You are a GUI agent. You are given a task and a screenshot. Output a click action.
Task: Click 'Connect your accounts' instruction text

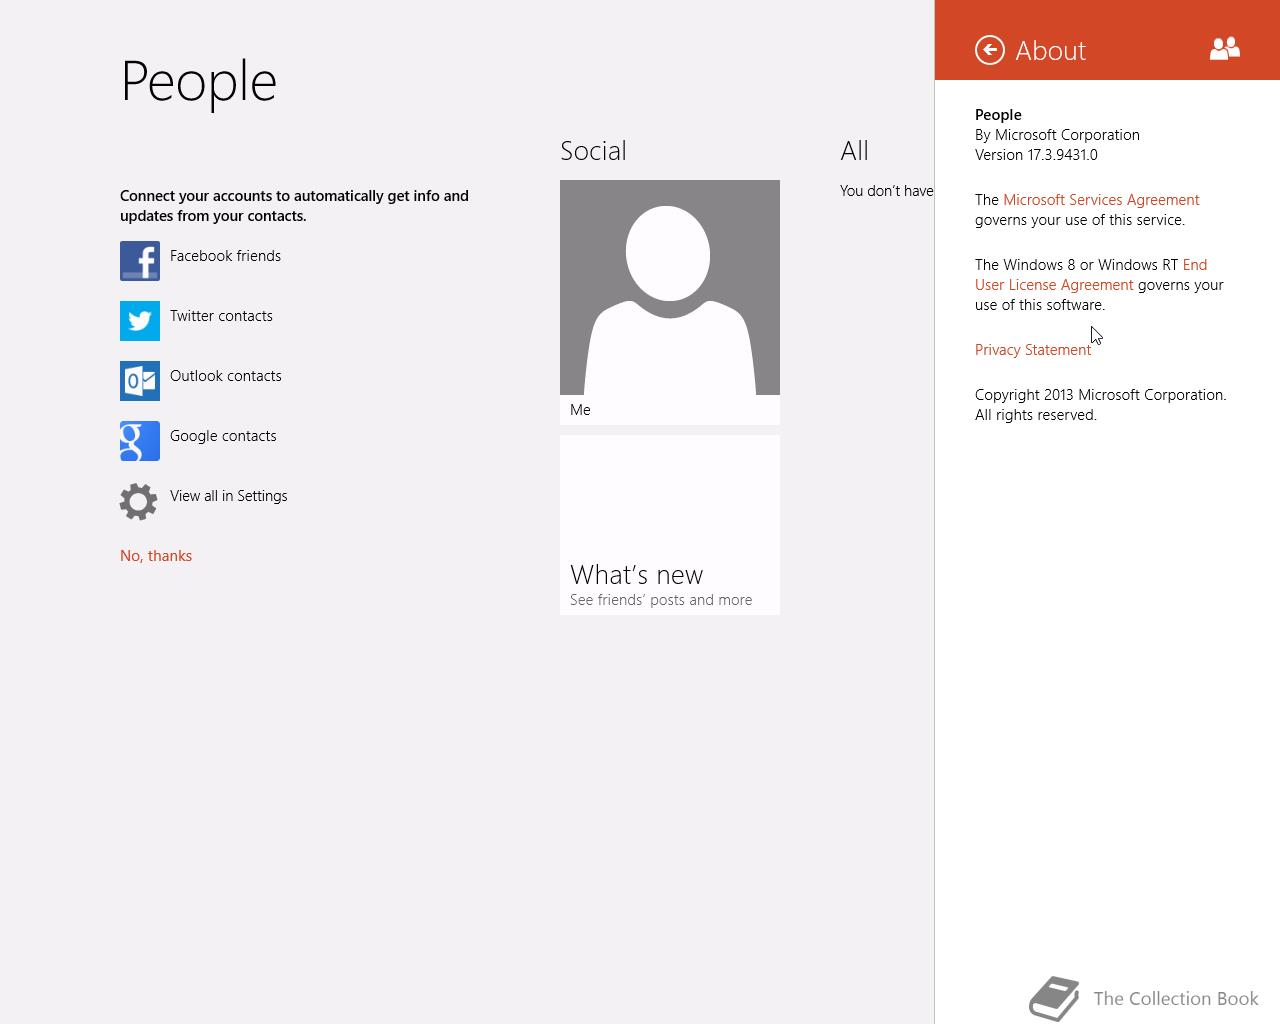294,206
